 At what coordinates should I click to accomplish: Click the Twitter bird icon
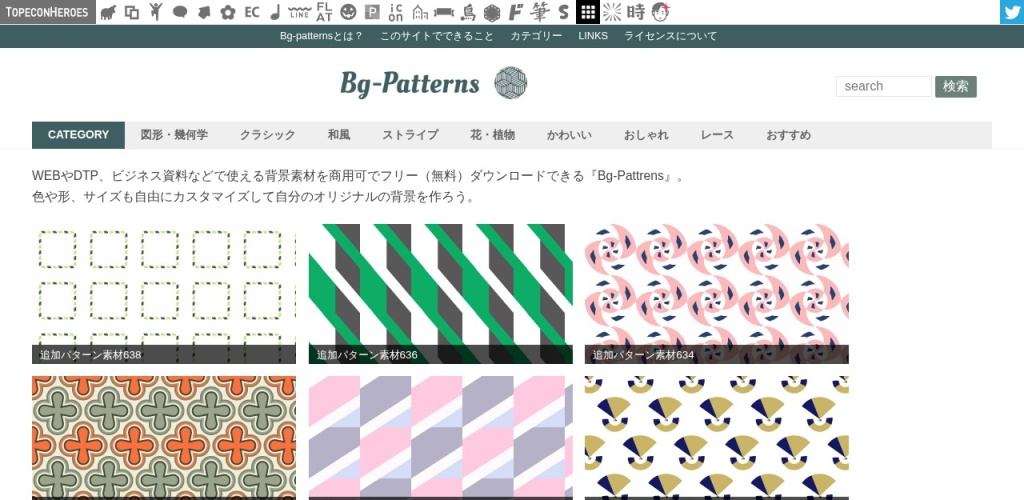[x=1011, y=12]
